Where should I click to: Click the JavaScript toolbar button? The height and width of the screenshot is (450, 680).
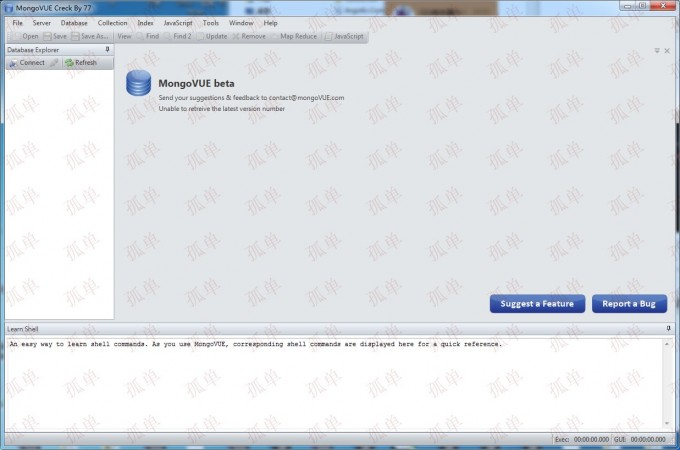345,36
